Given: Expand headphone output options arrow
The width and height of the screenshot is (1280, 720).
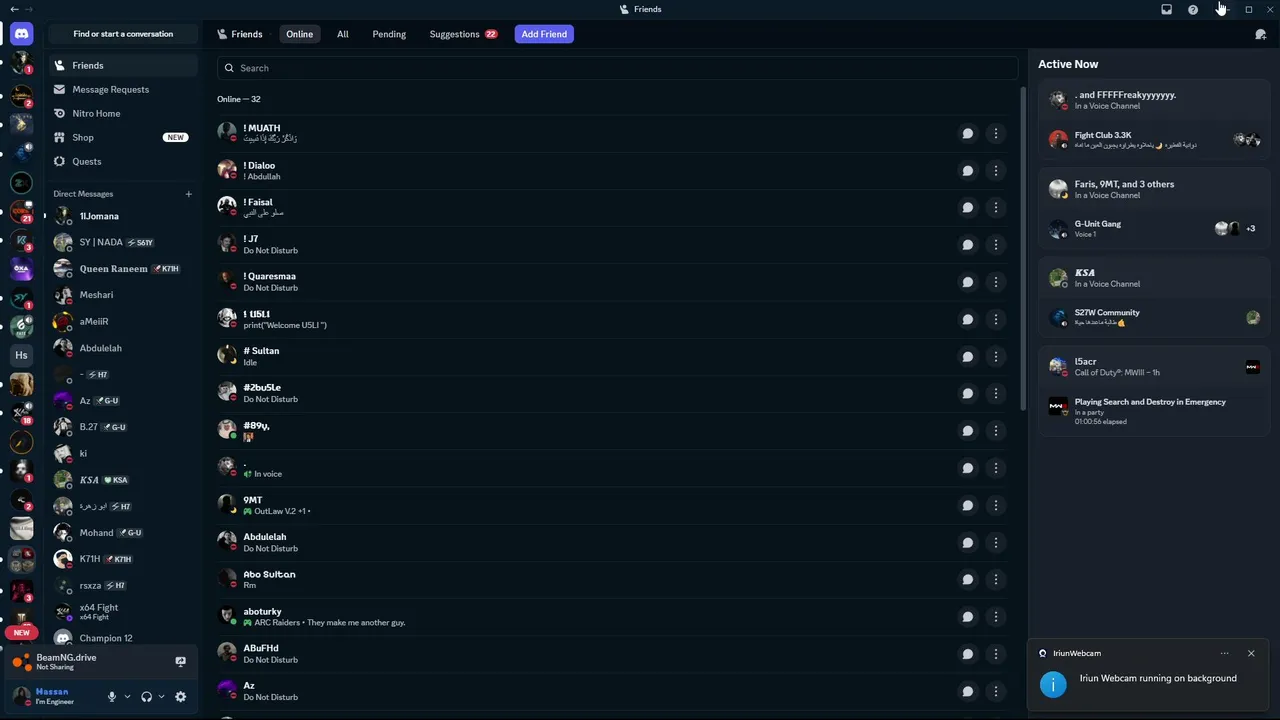Looking at the screenshot, I should point(161,697).
